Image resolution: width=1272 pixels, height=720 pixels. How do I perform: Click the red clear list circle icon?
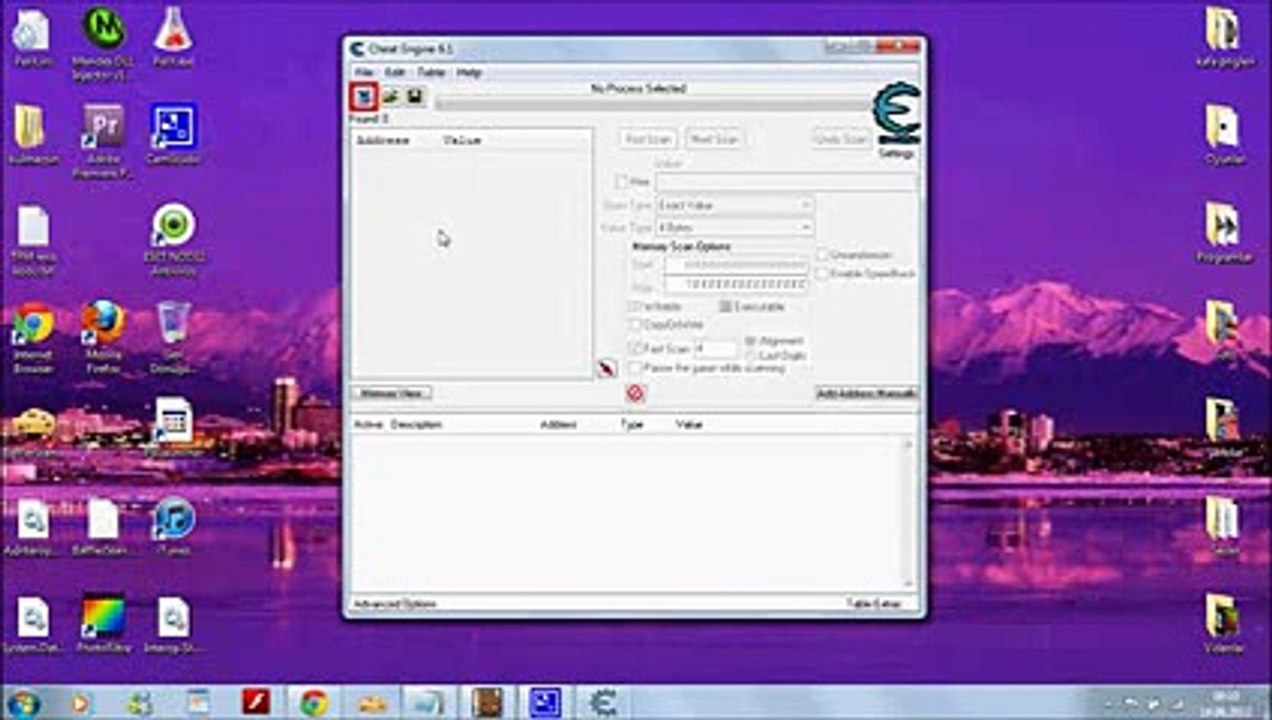(635, 393)
